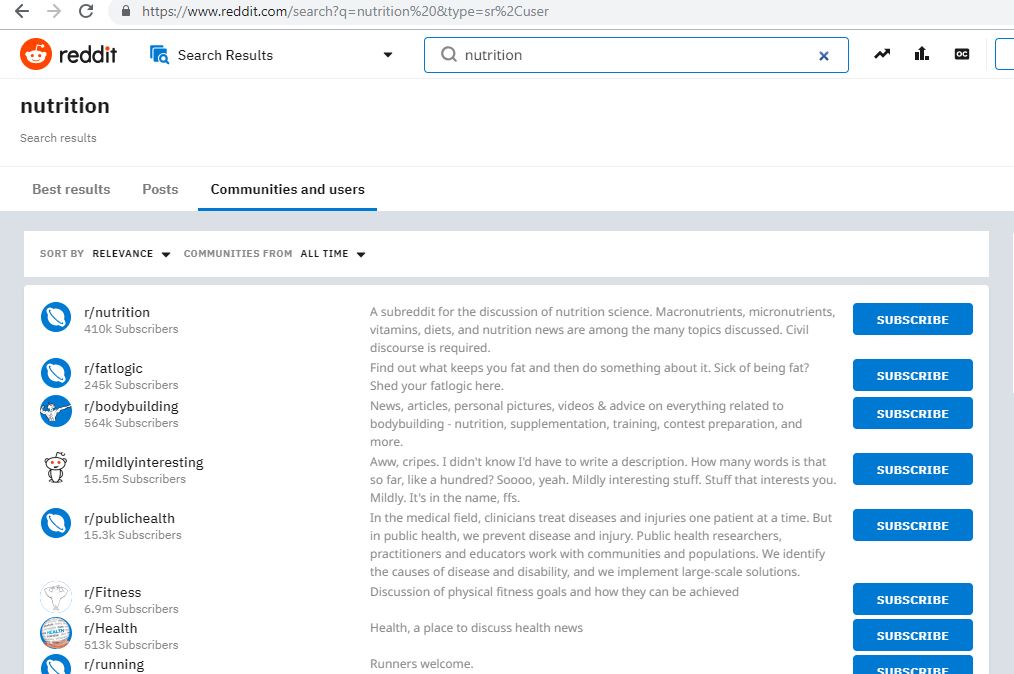Reload the page with refresh icon
The height and width of the screenshot is (674, 1014).
click(85, 11)
